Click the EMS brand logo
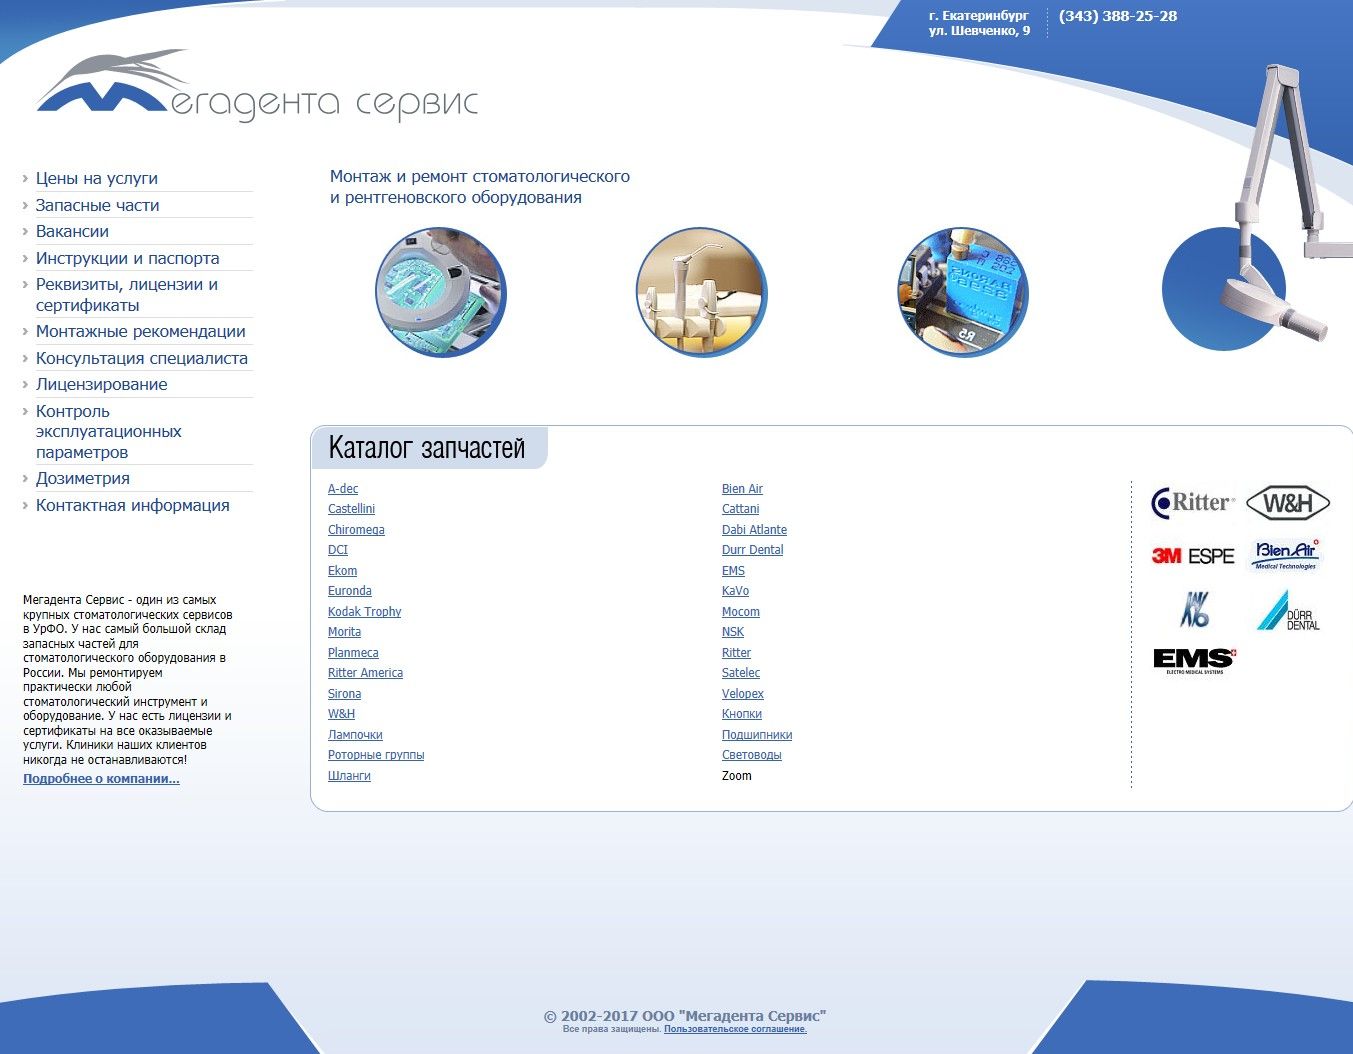Screen dimensions: 1353x1054 tap(1194, 661)
